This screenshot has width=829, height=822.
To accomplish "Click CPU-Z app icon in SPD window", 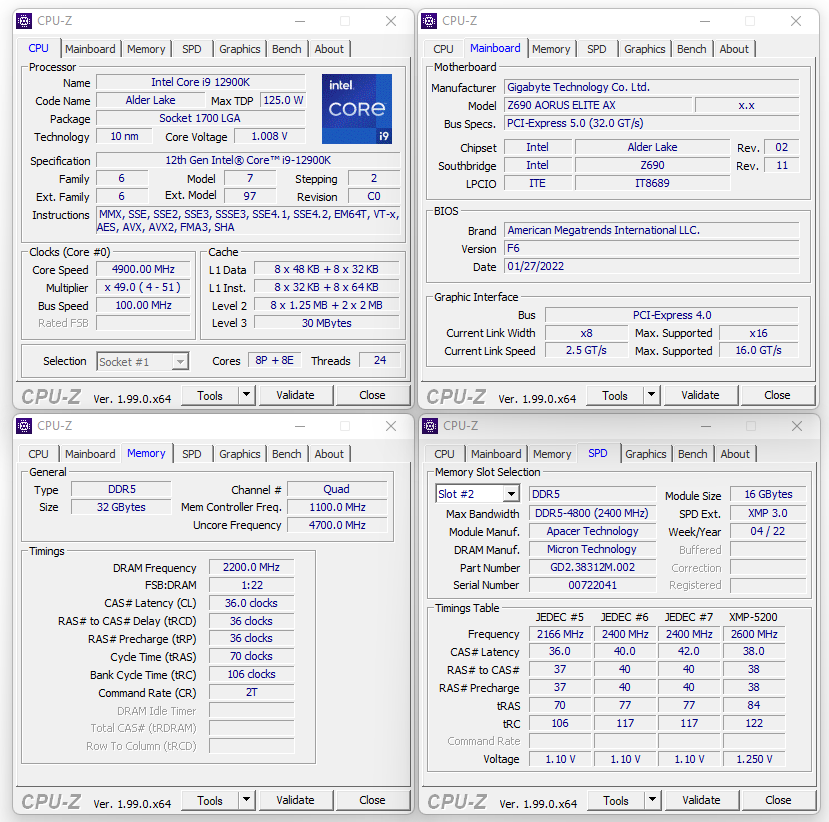I will 430,426.
